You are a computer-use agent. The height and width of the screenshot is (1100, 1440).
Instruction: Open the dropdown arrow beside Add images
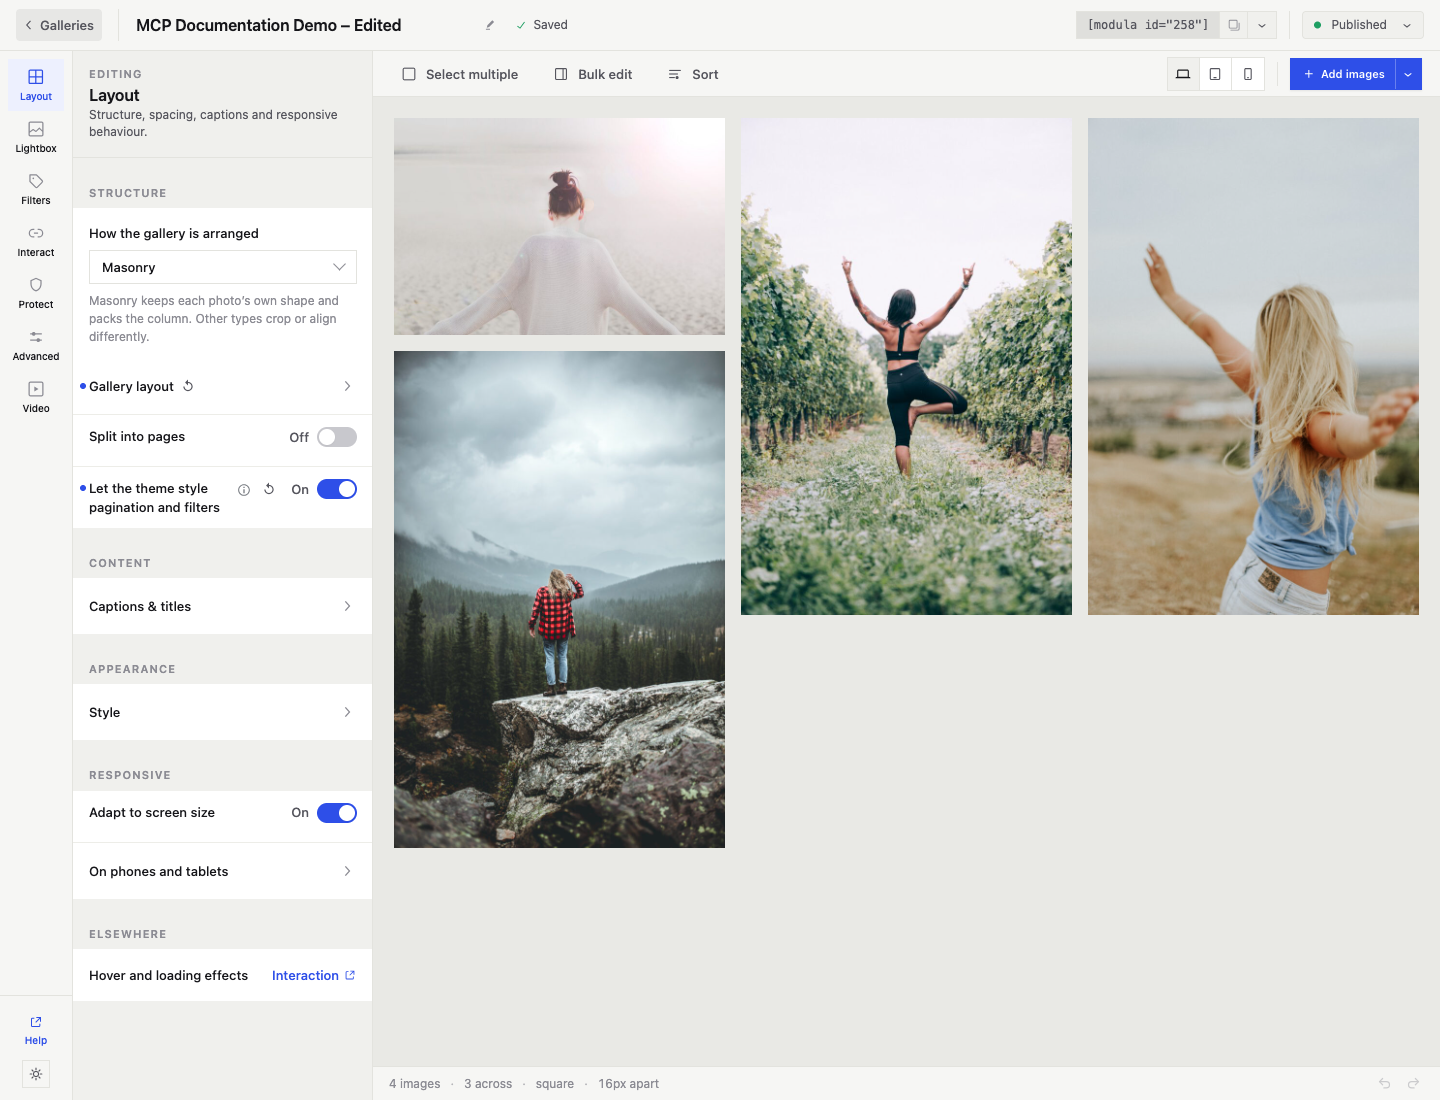1408,74
